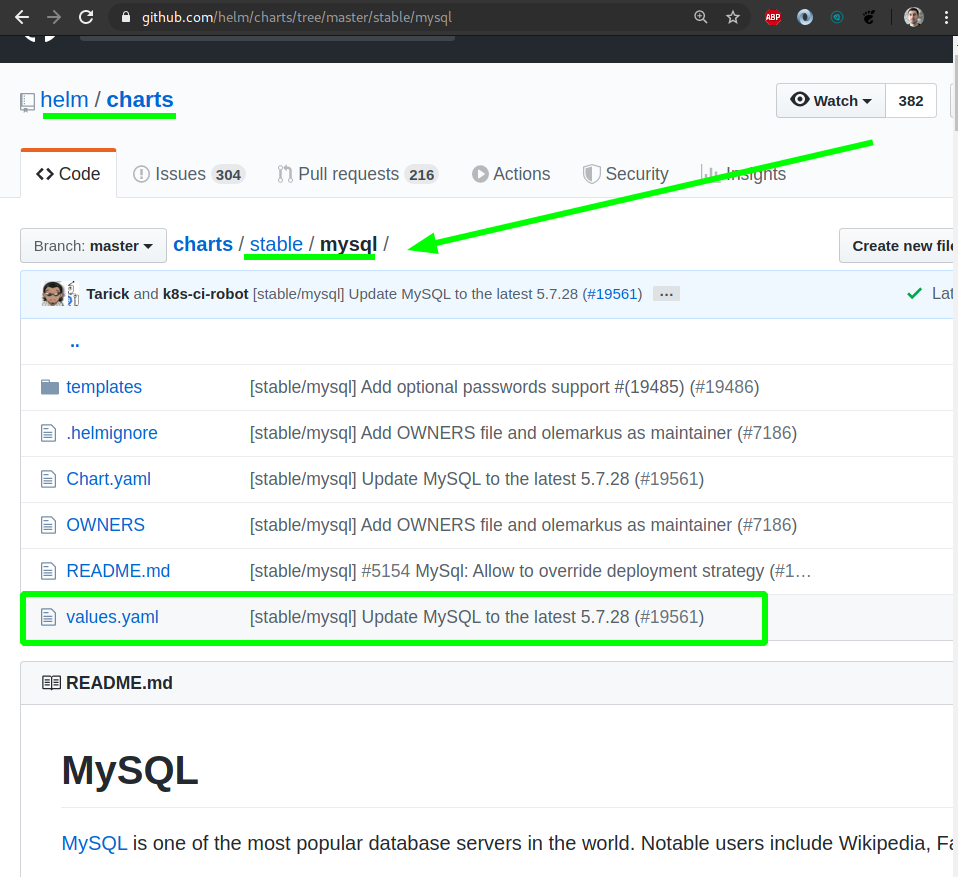Open the README.md file link
The image size is (958, 877).
pos(118,571)
